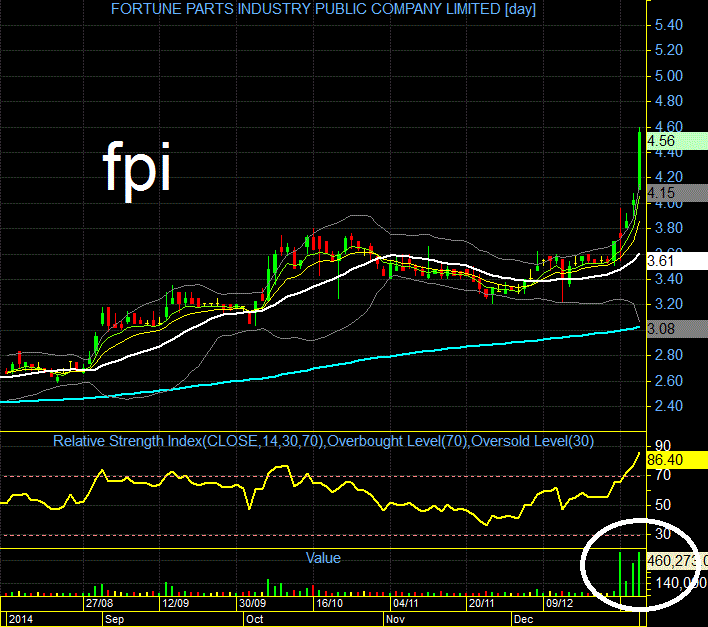Screen dimensions: 708x627
Task: Click the latest tall green candlestick
Action: pyautogui.click(x=639, y=160)
